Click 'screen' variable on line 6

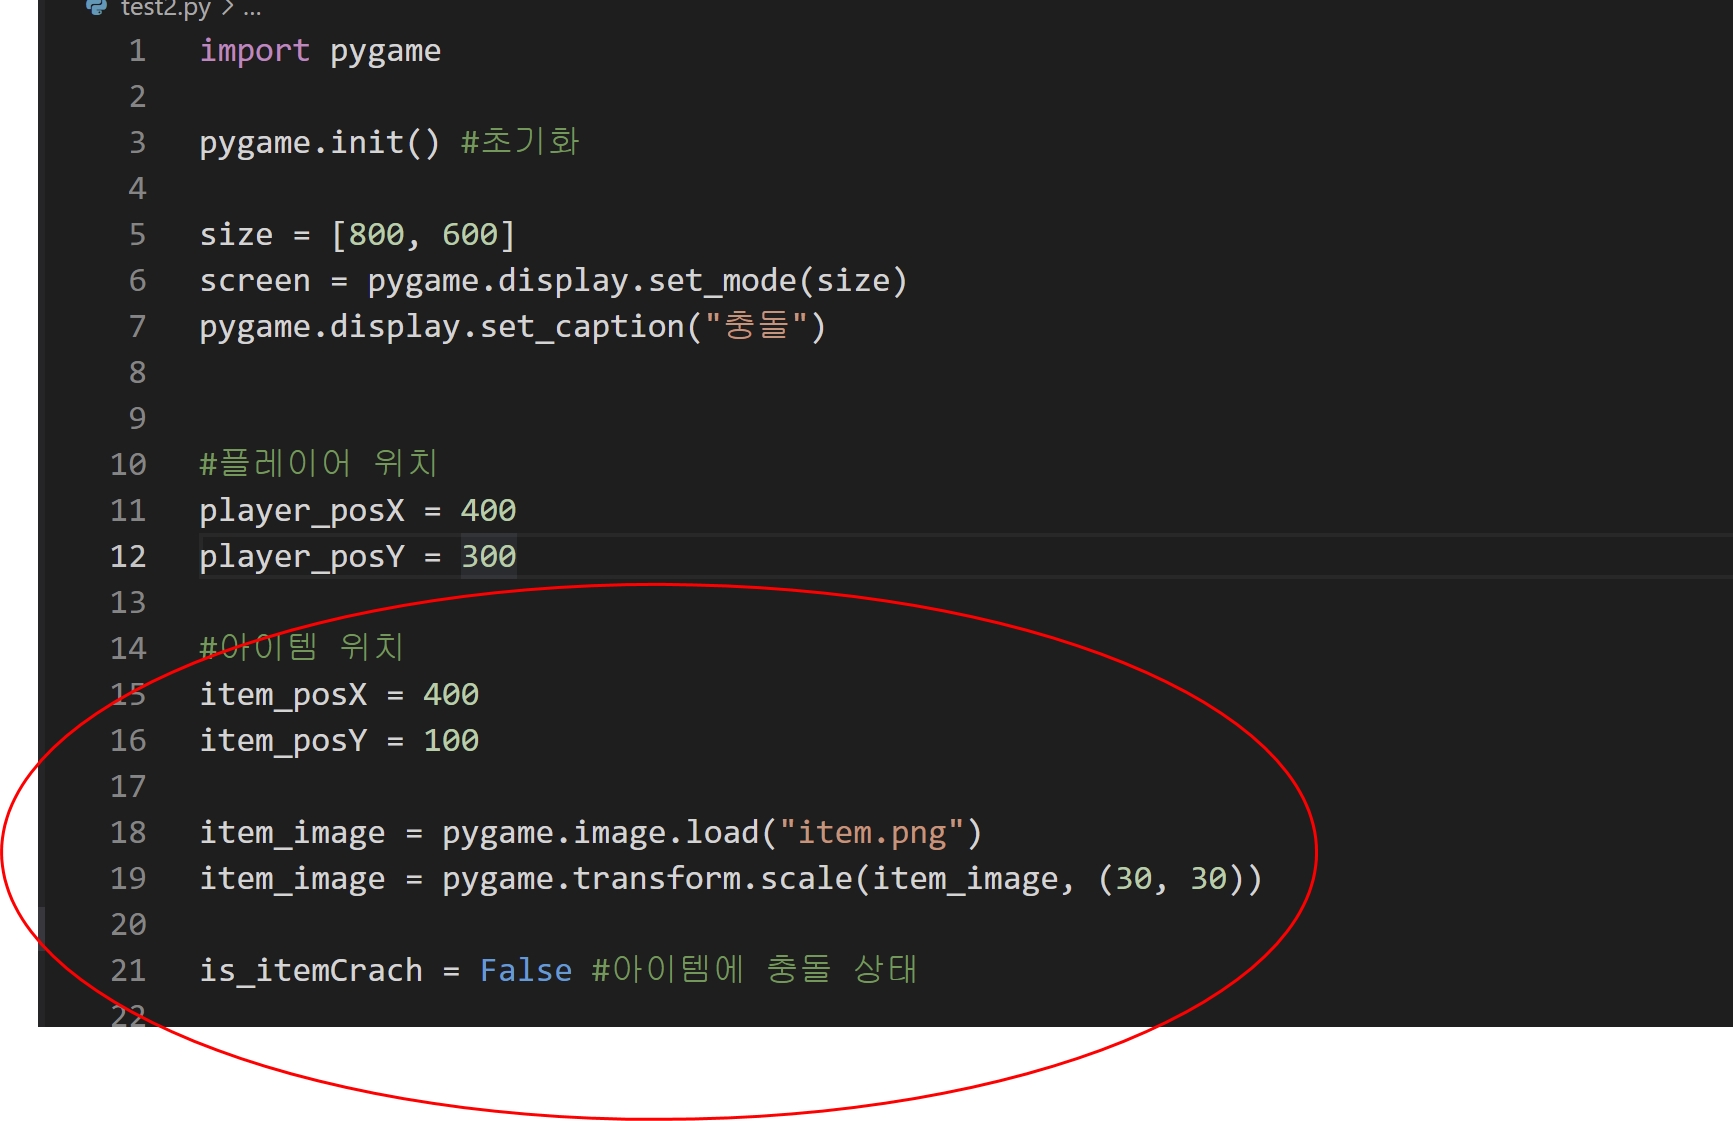pyautogui.click(x=255, y=281)
